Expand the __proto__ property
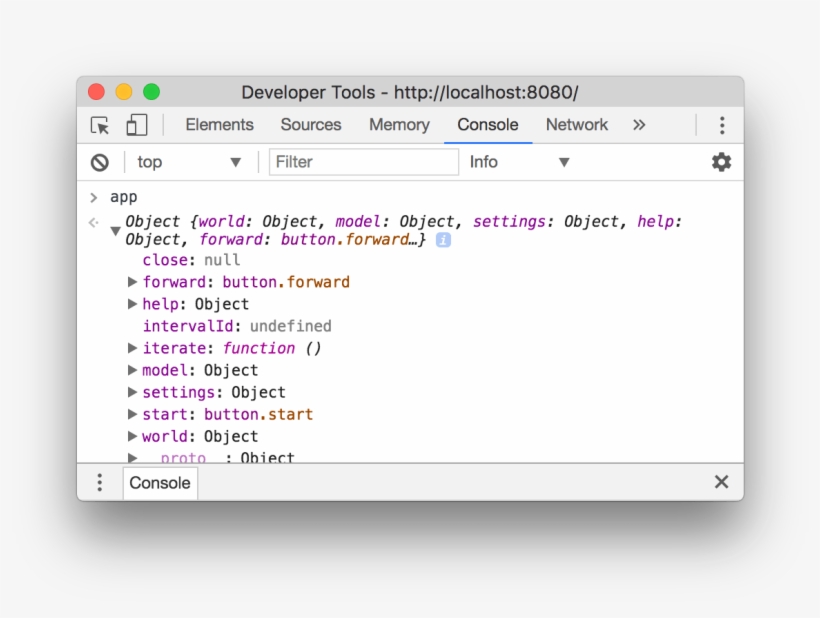 click(x=133, y=457)
